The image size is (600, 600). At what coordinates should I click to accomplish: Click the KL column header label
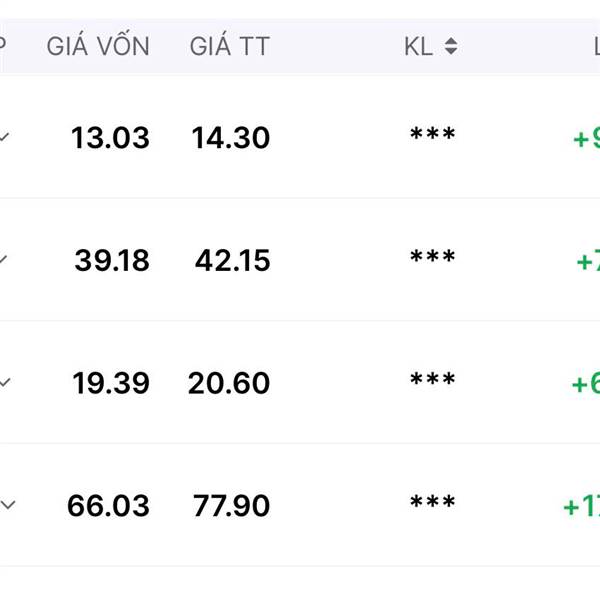click(x=418, y=46)
